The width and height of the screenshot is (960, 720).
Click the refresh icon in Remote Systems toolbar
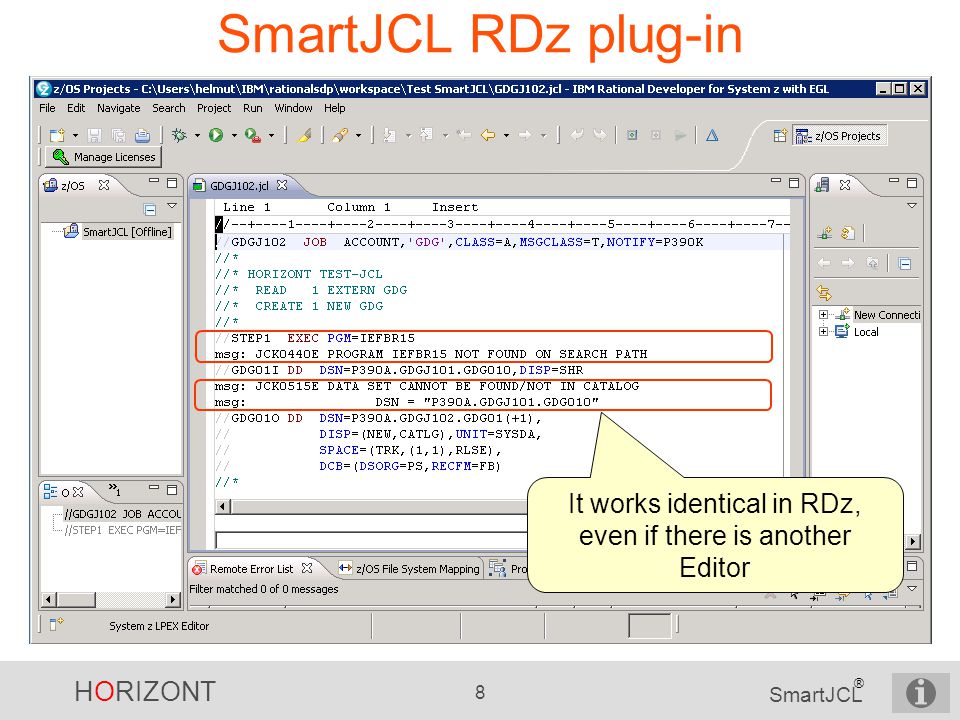click(x=848, y=233)
